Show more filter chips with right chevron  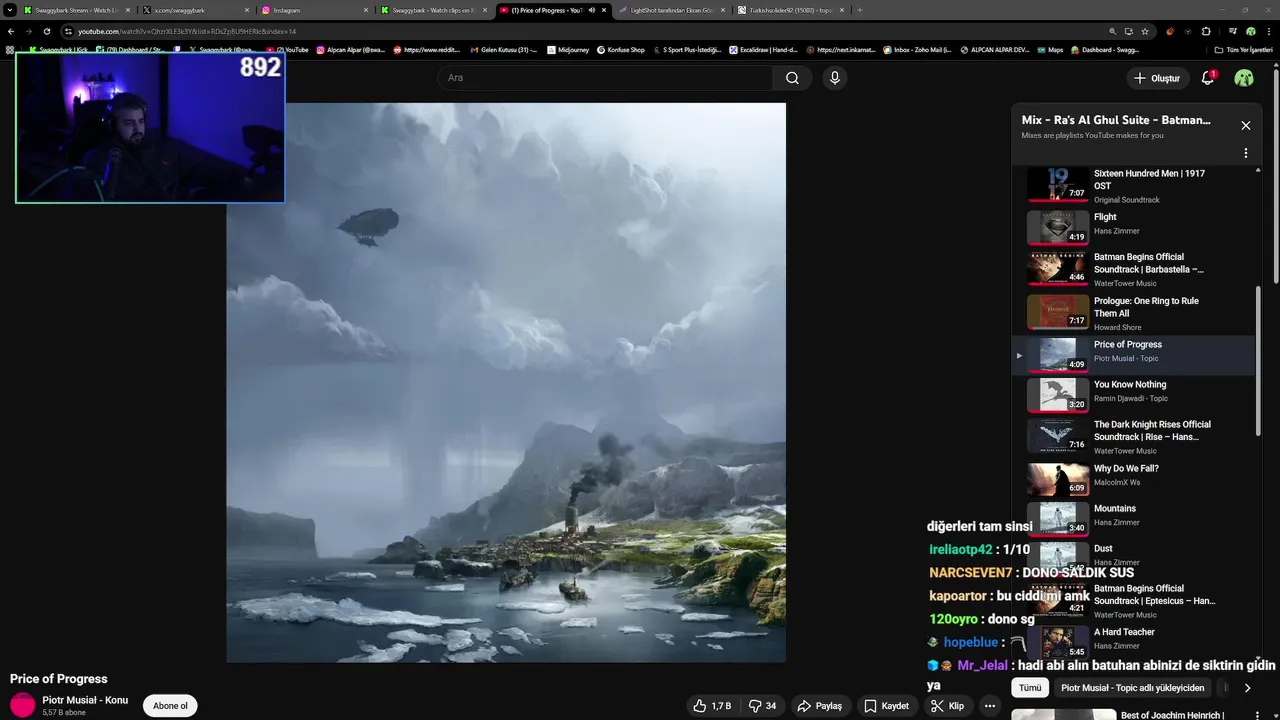coord(1247,688)
